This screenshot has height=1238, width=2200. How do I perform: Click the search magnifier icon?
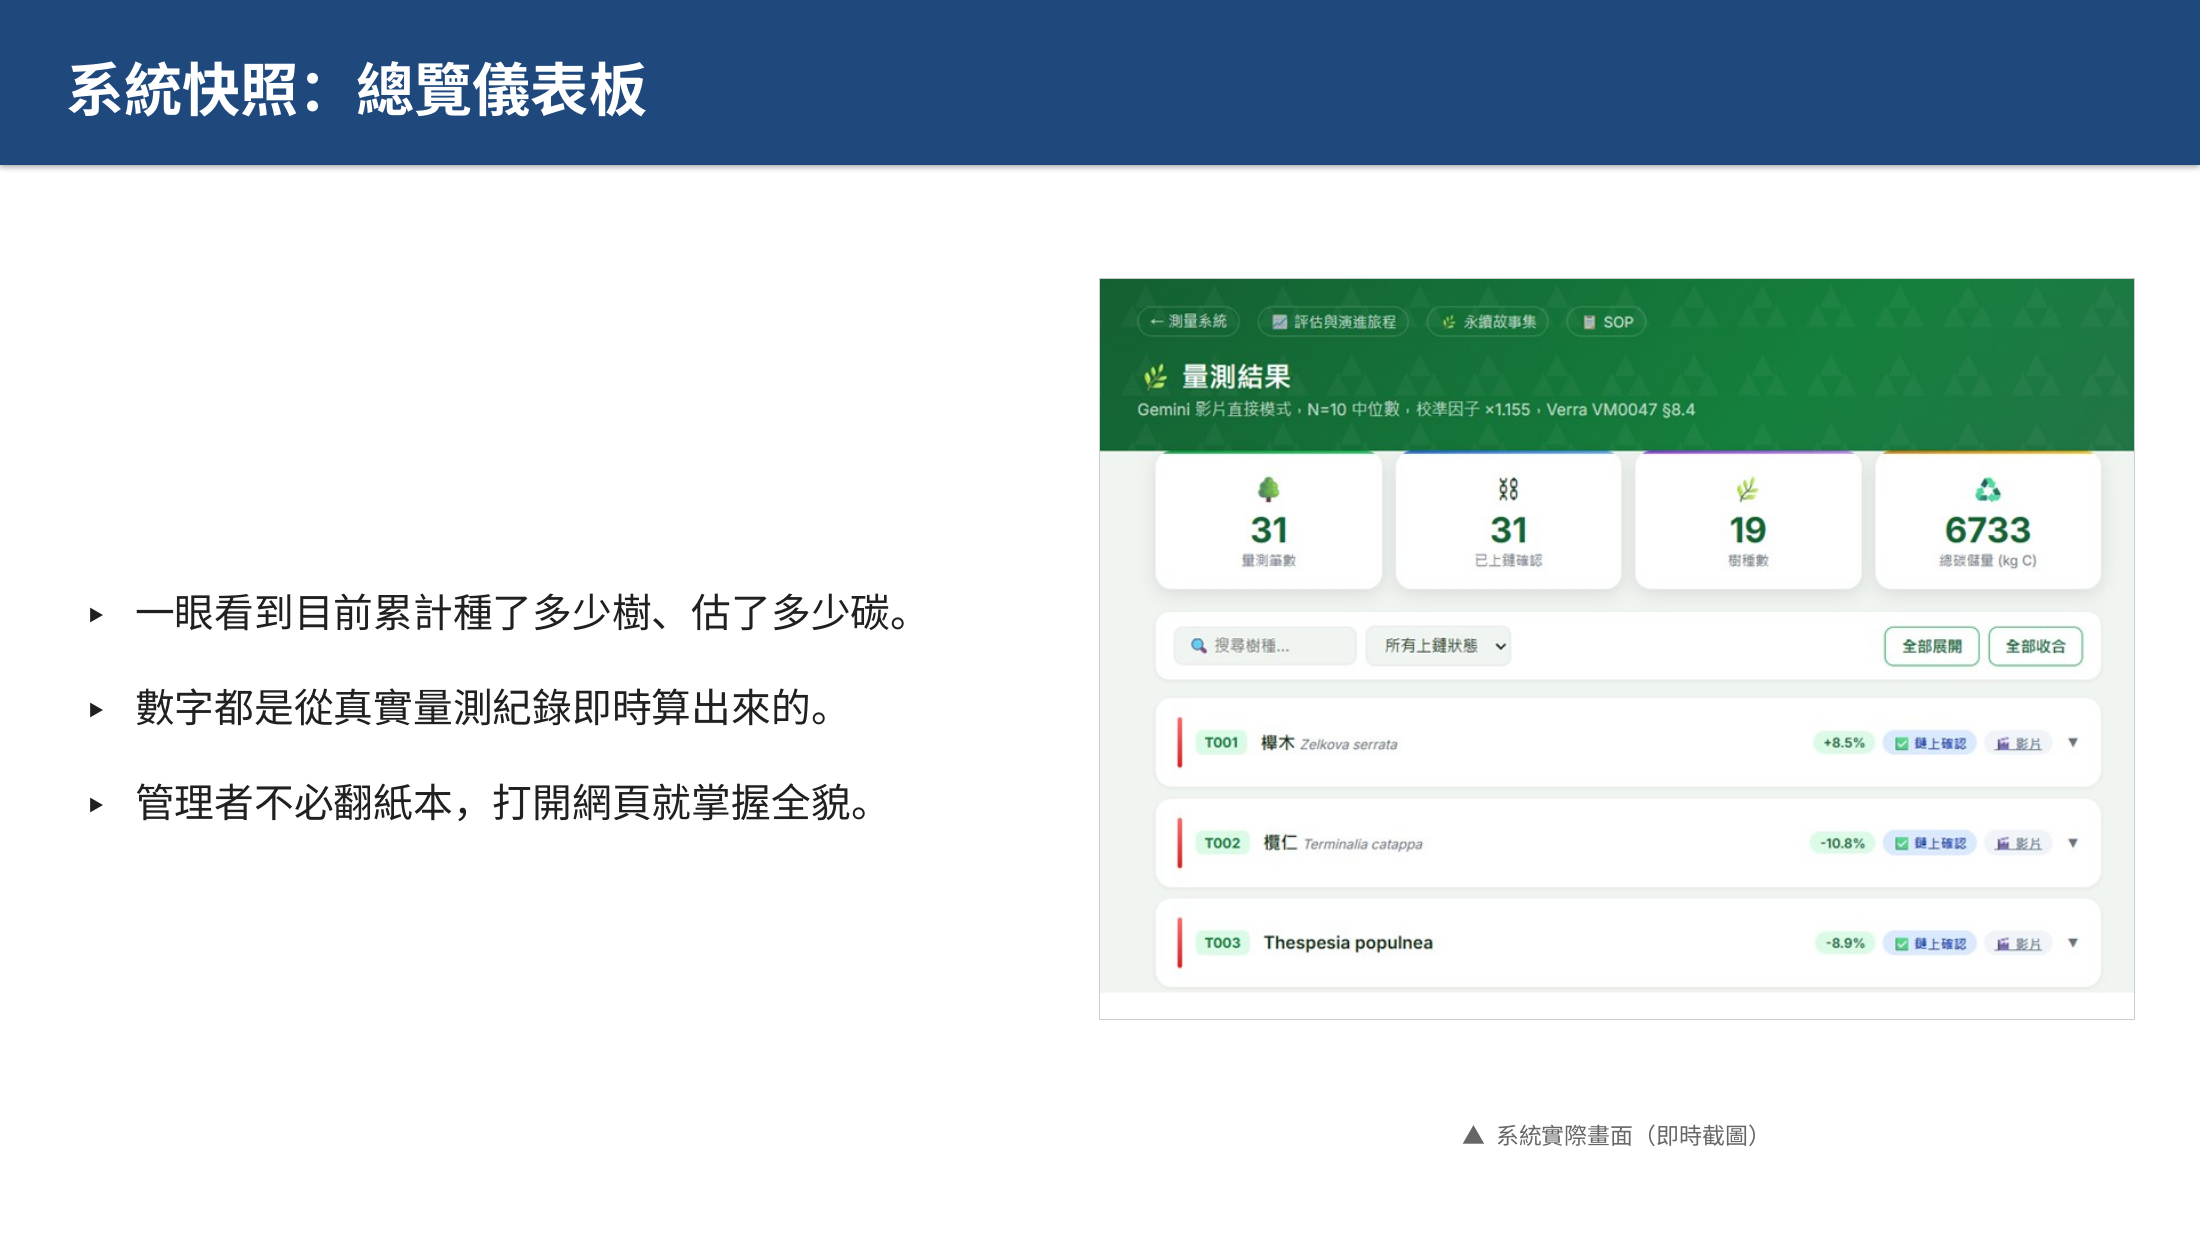[x=1198, y=646]
